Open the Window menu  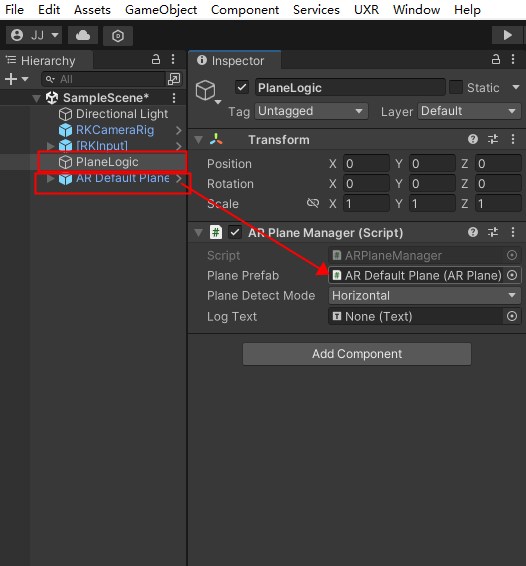[416, 10]
